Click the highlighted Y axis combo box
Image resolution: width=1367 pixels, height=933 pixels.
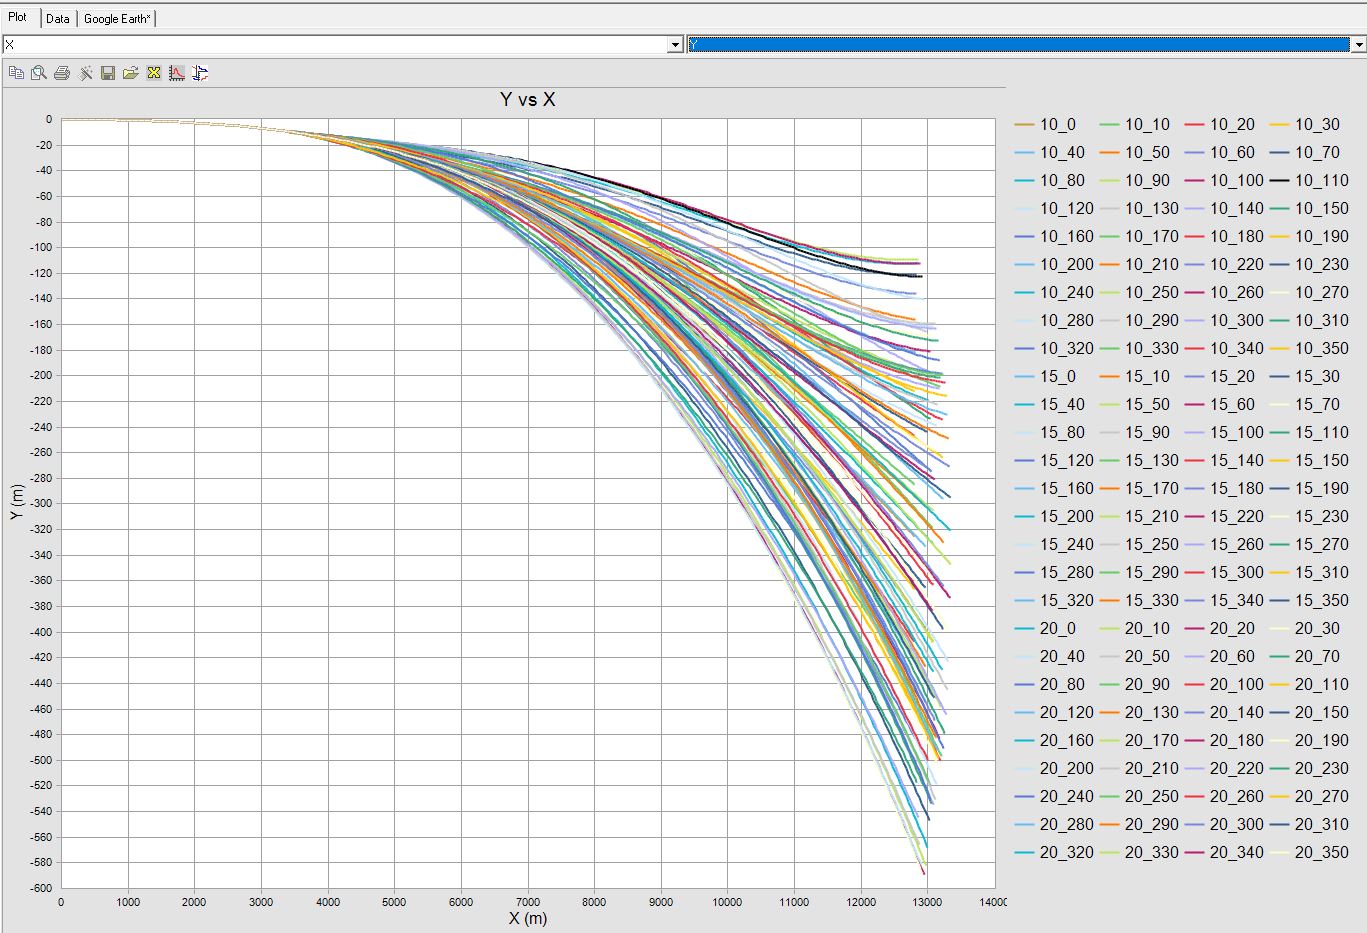point(1018,45)
